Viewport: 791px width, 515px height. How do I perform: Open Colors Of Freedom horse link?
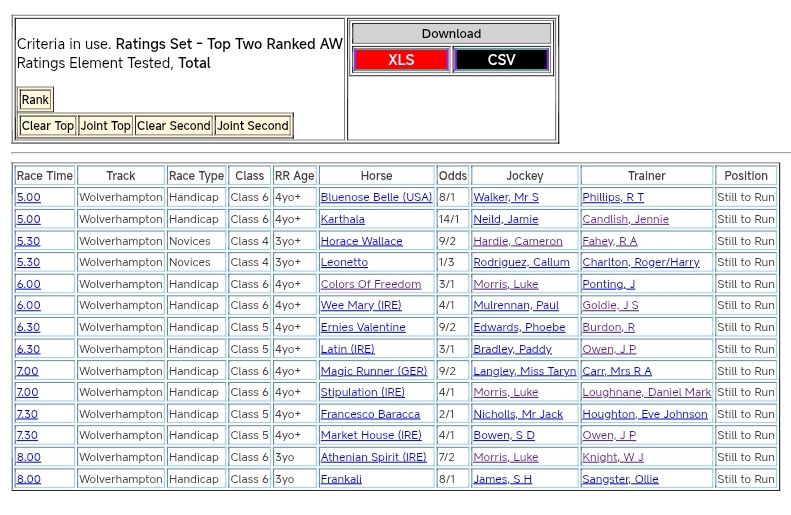click(370, 285)
